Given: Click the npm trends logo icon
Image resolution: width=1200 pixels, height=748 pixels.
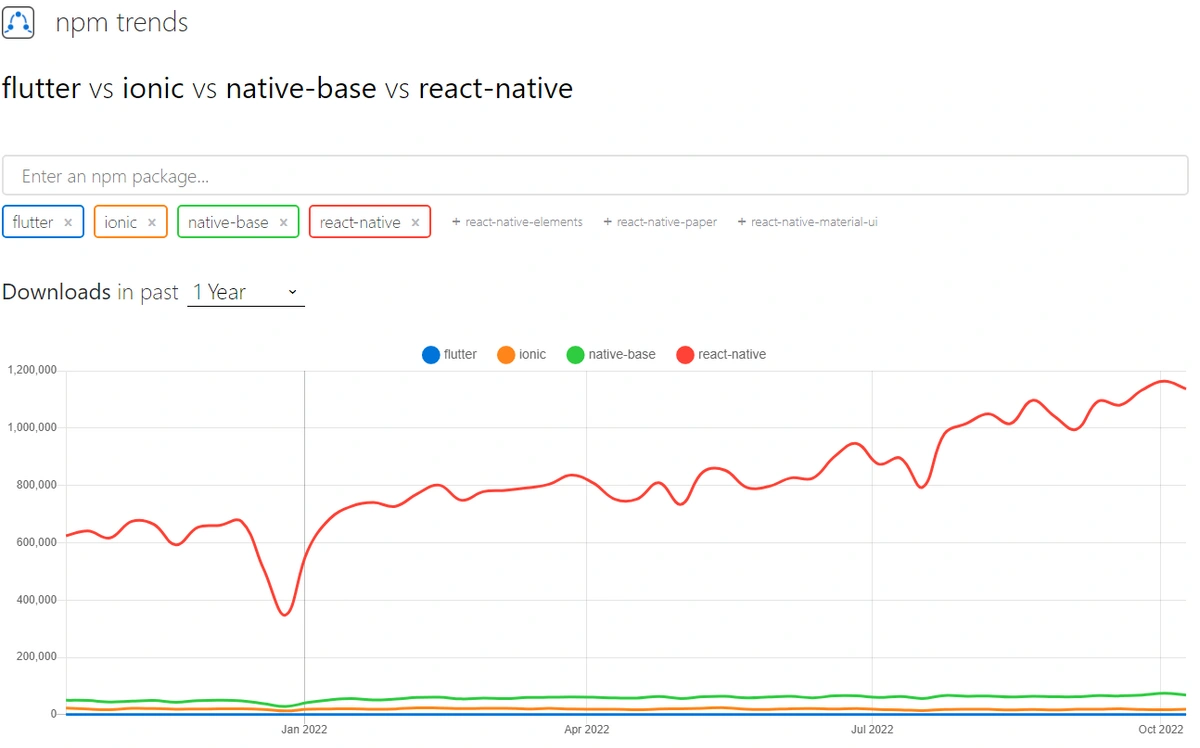Looking at the screenshot, I should (x=18, y=21).
